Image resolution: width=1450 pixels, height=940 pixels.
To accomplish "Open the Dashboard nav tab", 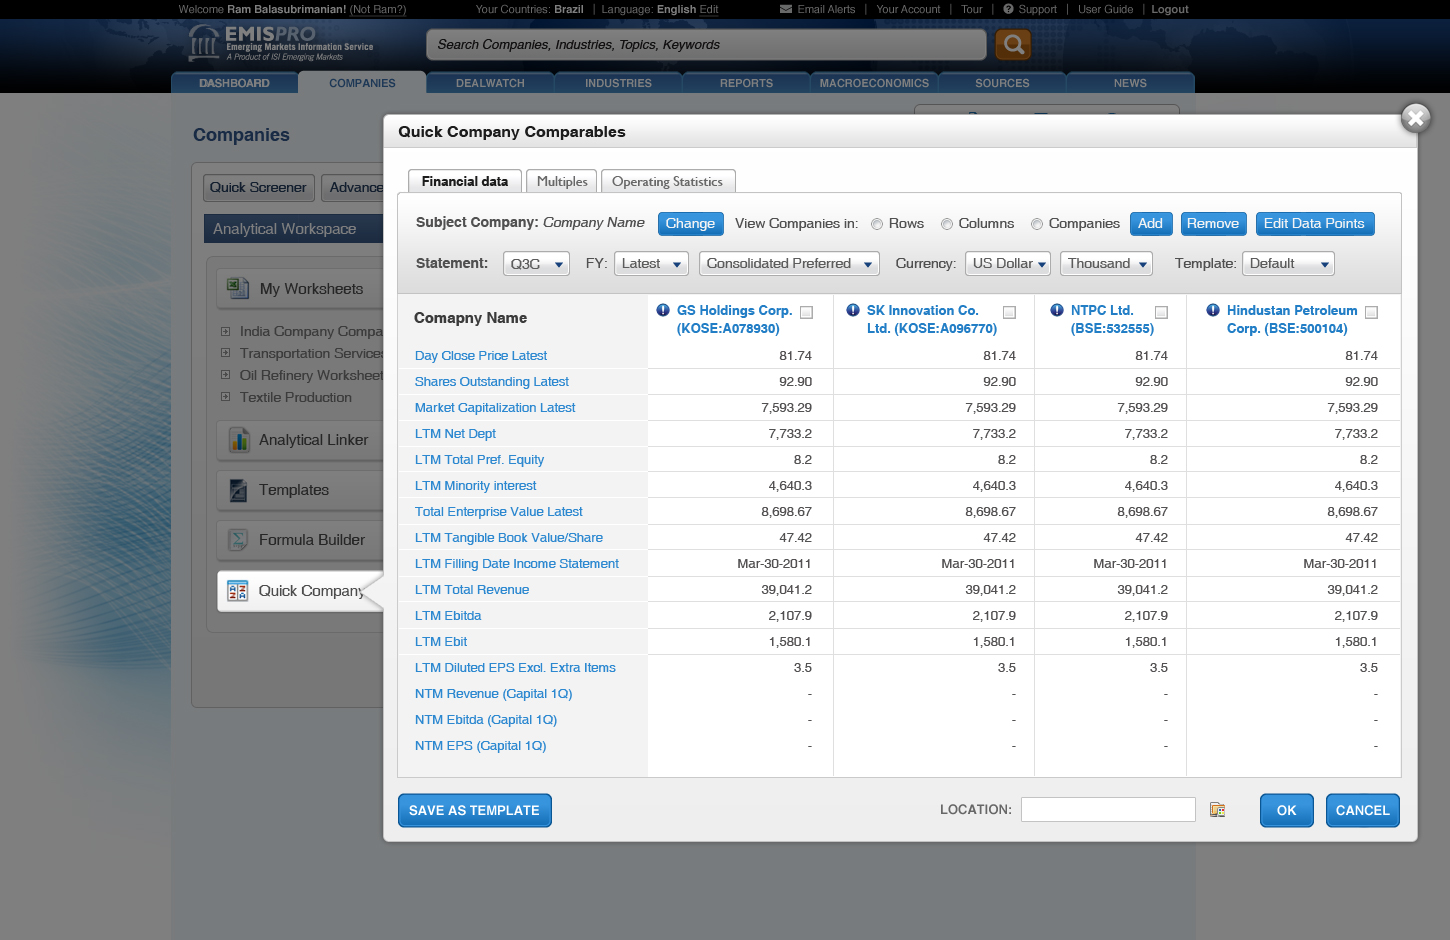I will 234,83.
